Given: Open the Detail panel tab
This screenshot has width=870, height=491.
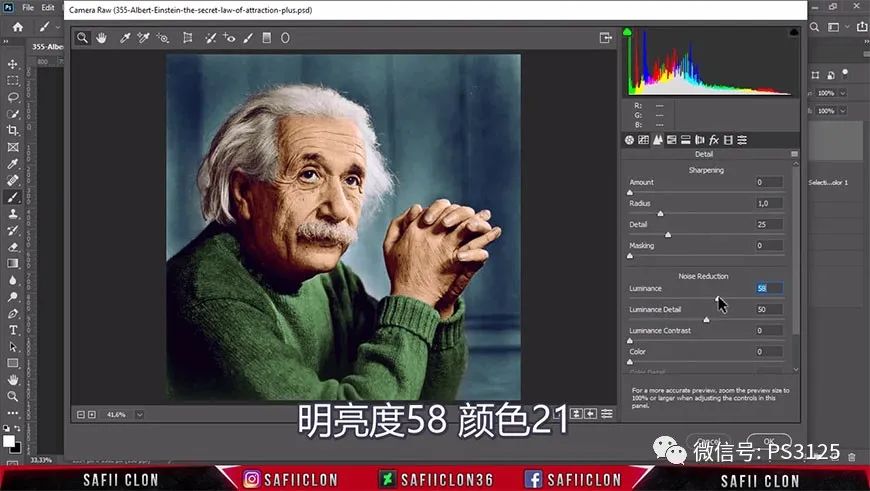Looking at the screenshot, I should click(657, 140).
